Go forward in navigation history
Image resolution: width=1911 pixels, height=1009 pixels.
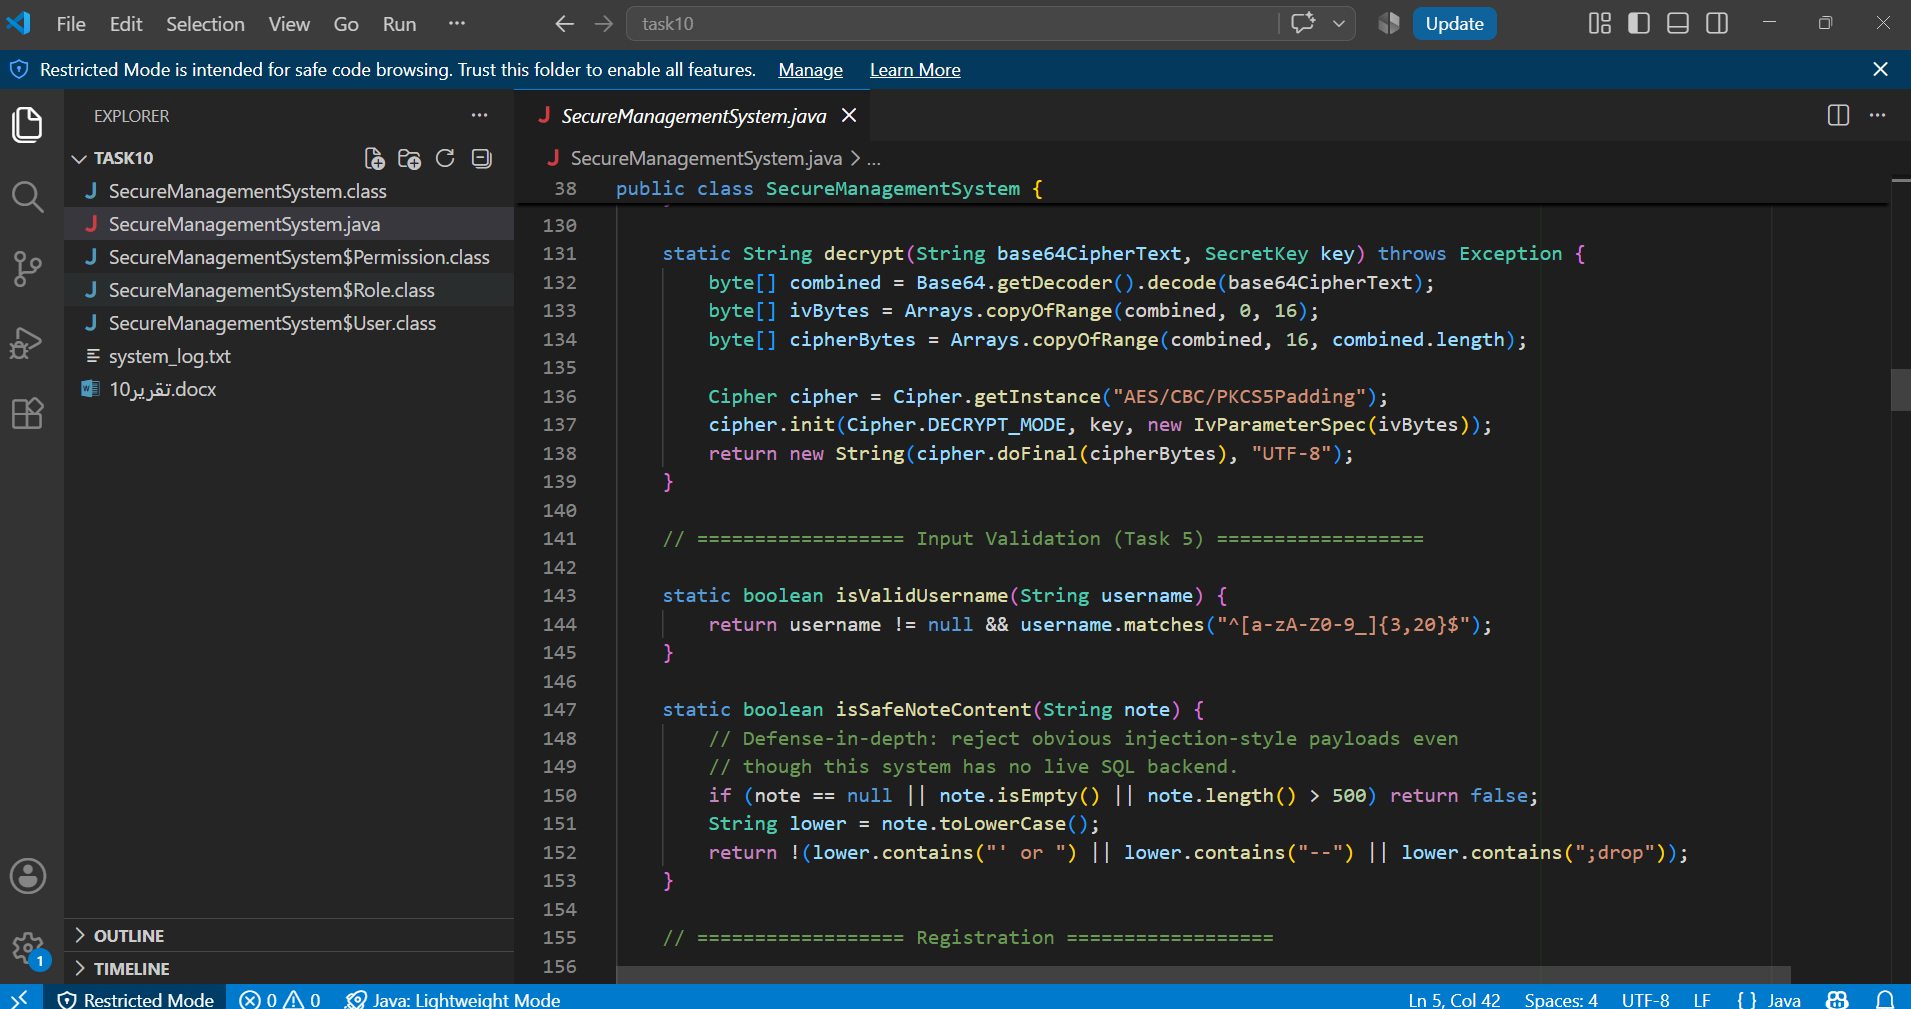pos(603,23)
